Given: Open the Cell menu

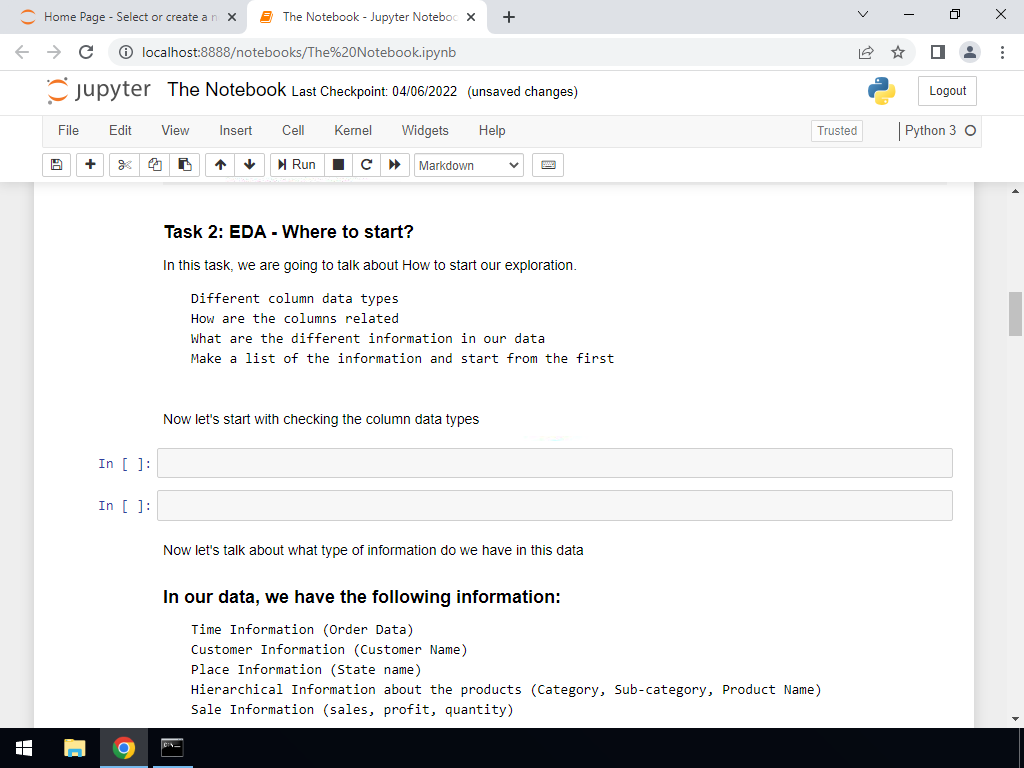Looking at the screenshot, I should (x=293, y=131).
